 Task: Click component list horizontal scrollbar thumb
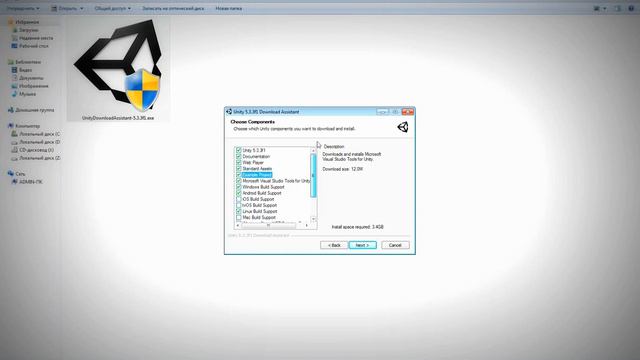(268, 225)
